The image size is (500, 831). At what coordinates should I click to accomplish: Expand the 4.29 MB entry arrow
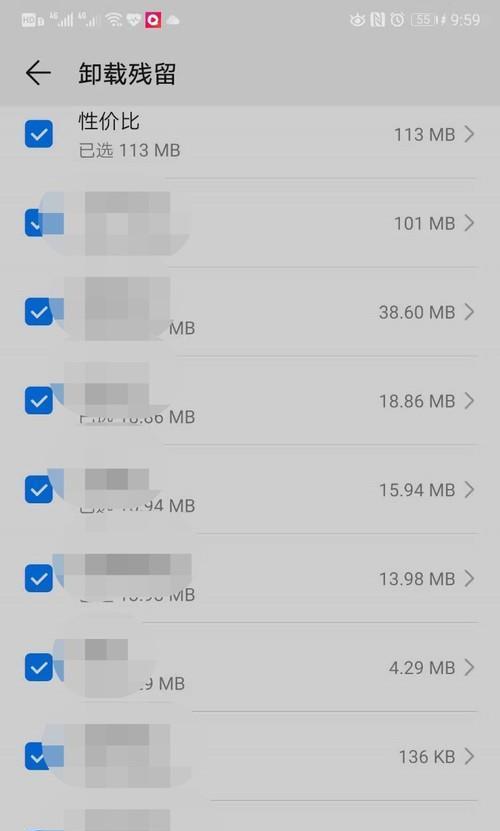469,667
